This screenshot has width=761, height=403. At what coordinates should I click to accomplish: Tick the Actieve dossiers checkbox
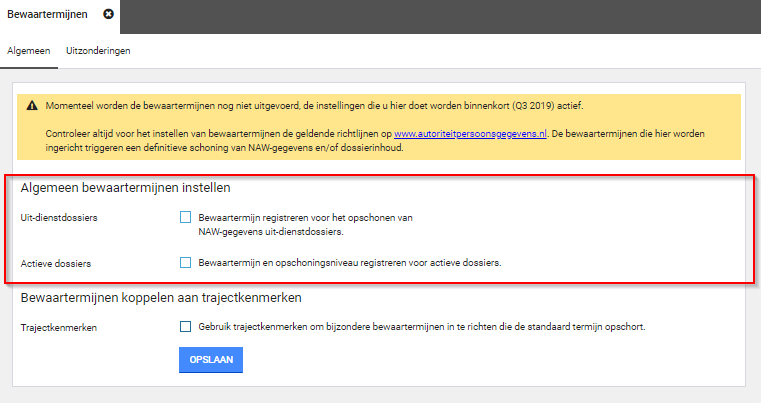point(185,263)
